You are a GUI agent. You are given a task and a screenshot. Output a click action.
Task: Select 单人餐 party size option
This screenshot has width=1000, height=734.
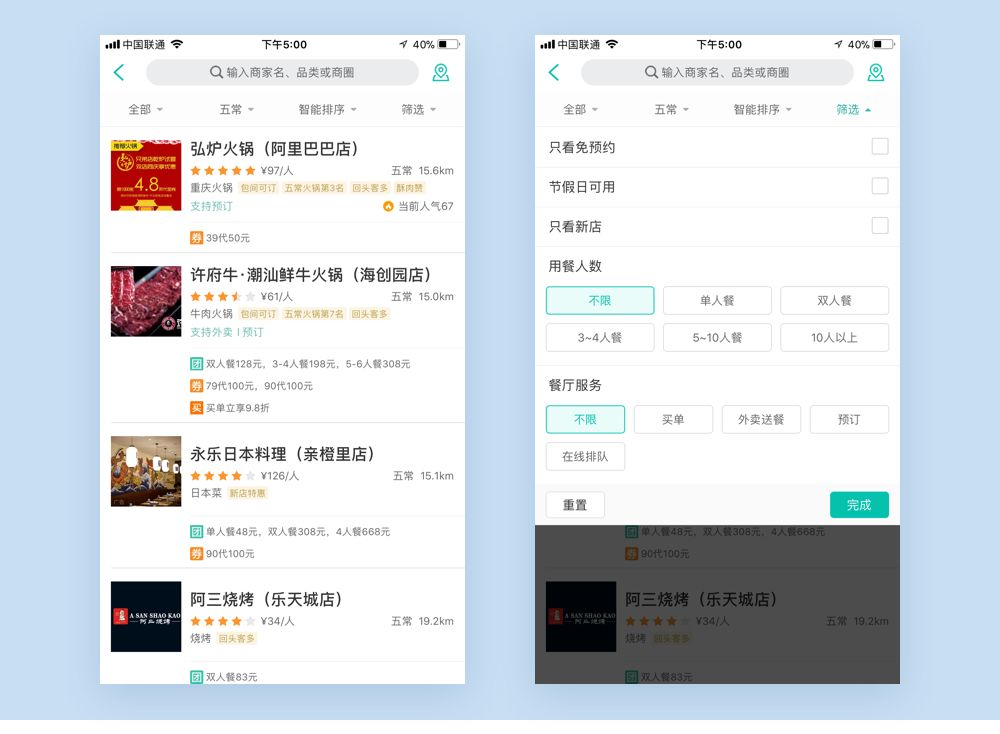pyautogui.click(x=717, y=300)
